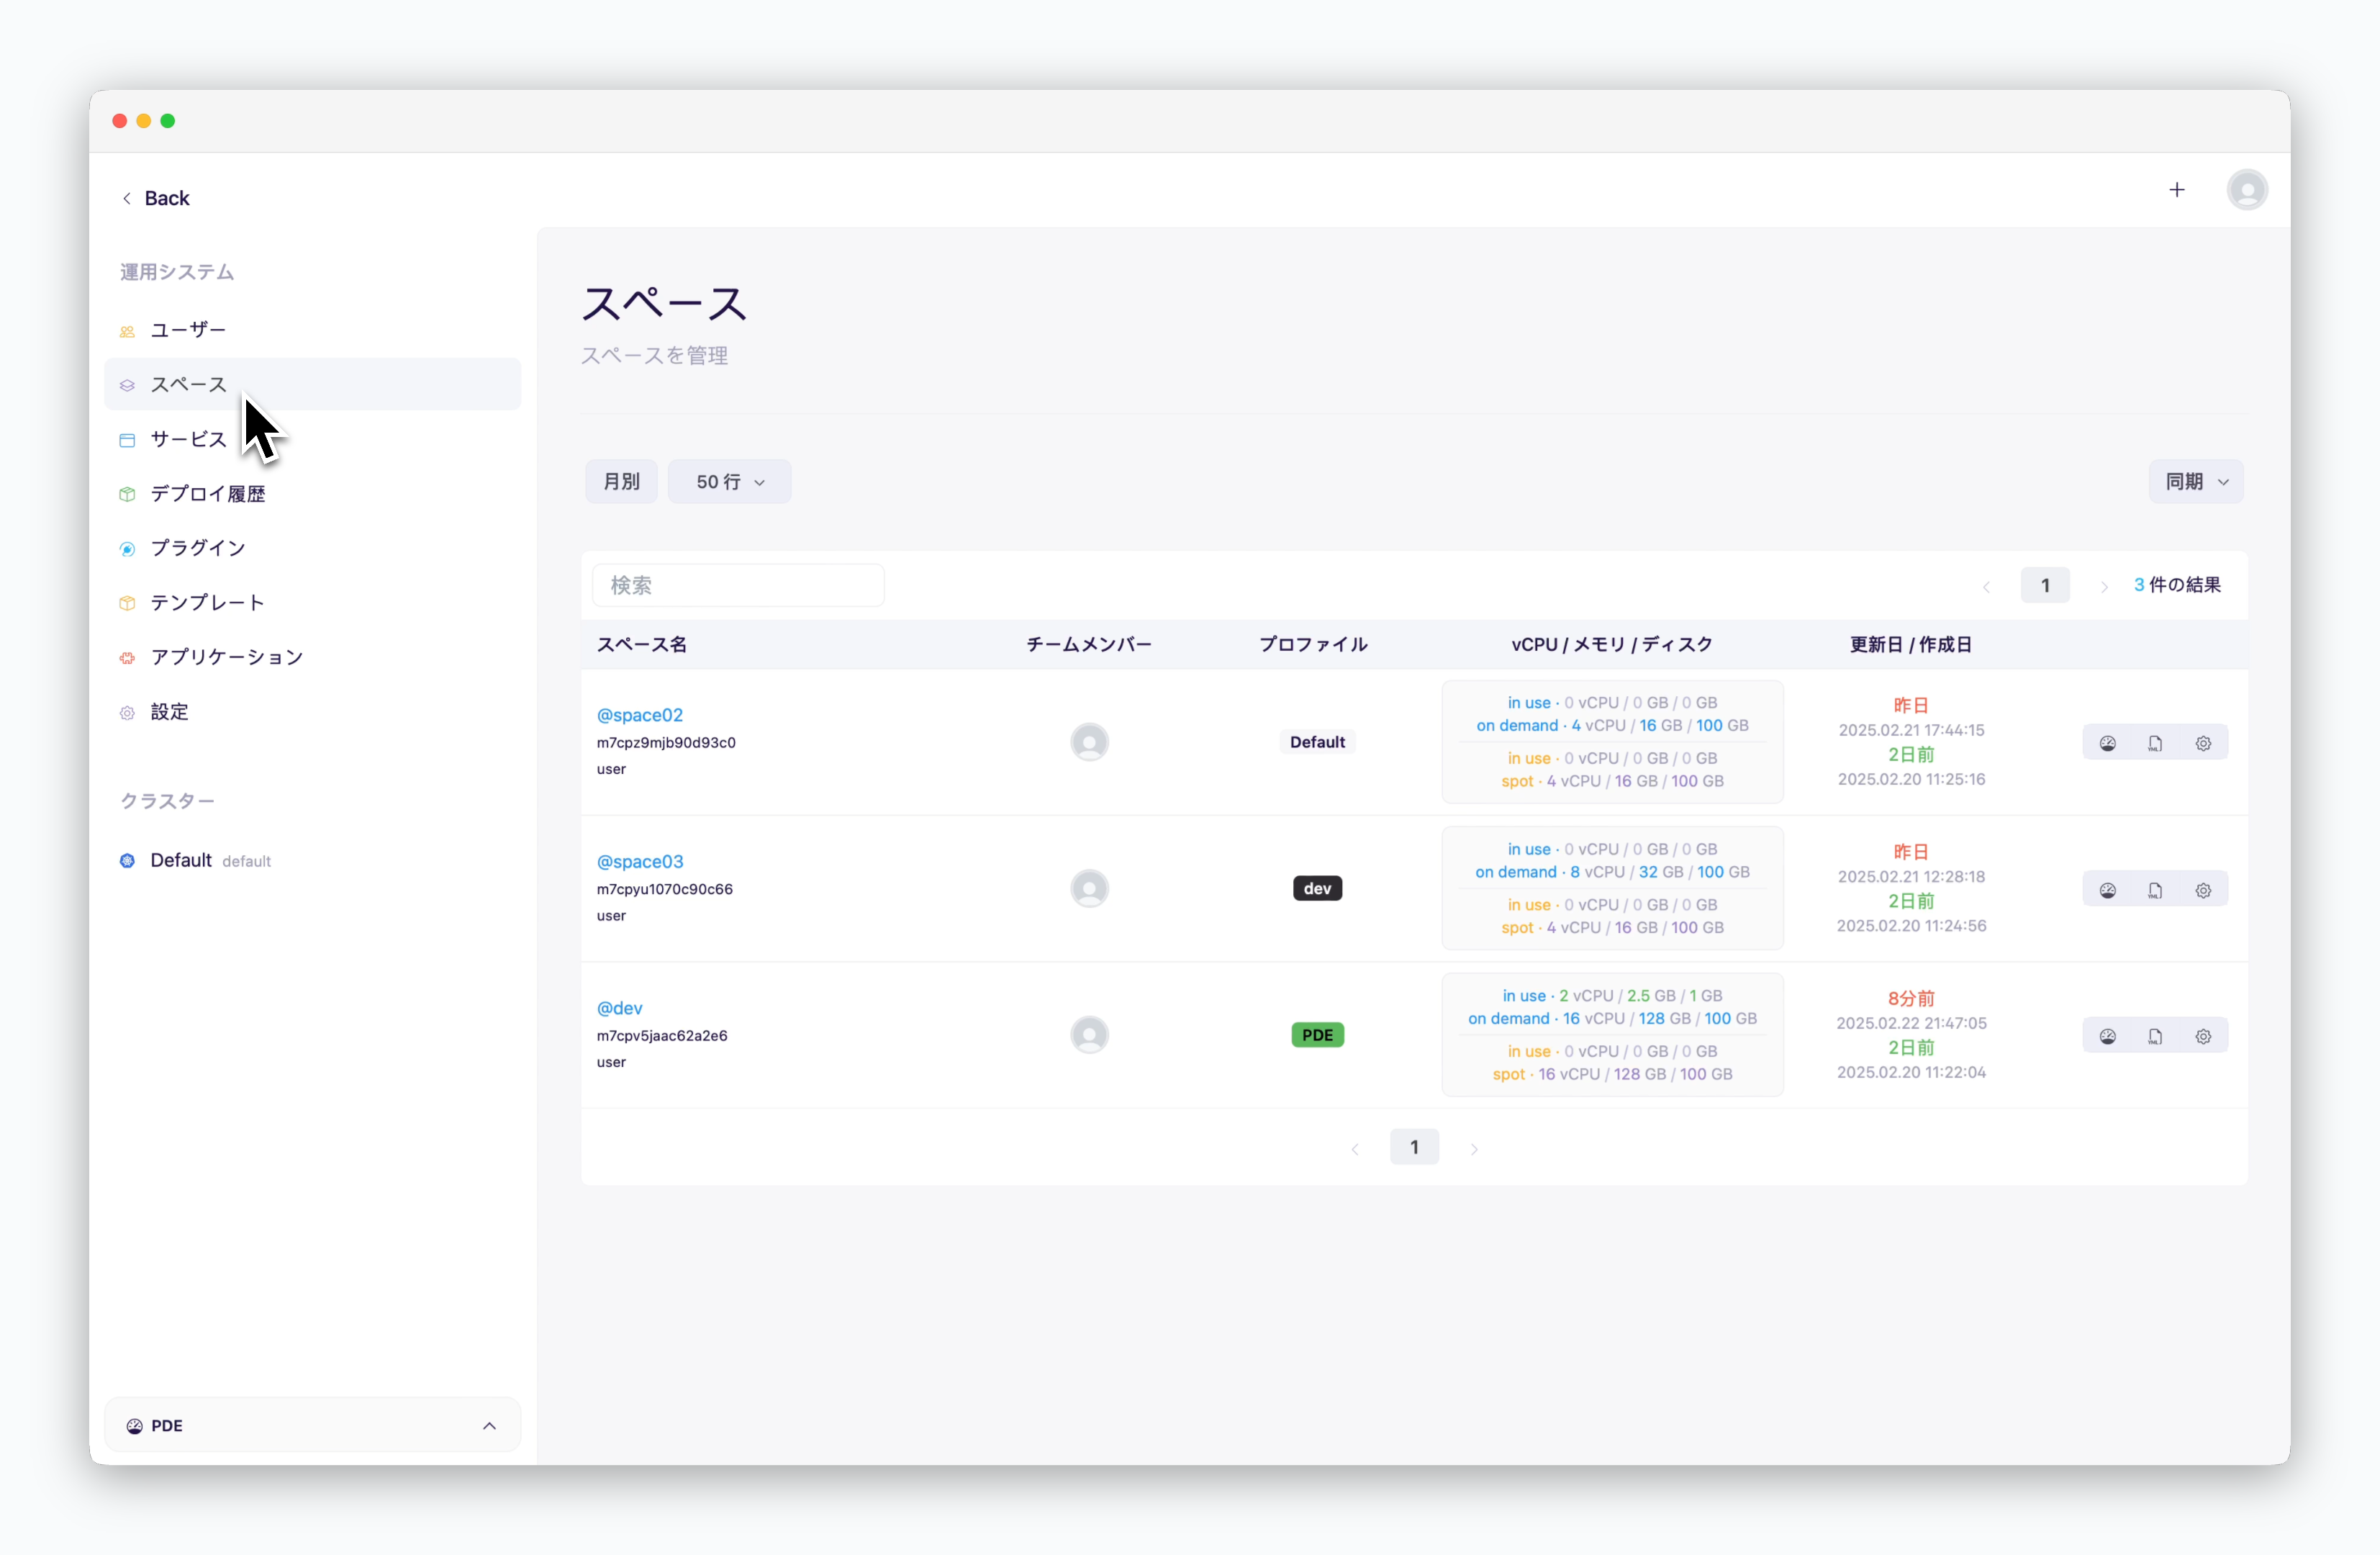Click top pagination previous arrow
Image resolution: width=2380 pixels, height=1555 pixels.
click(x=1986, y=587)
